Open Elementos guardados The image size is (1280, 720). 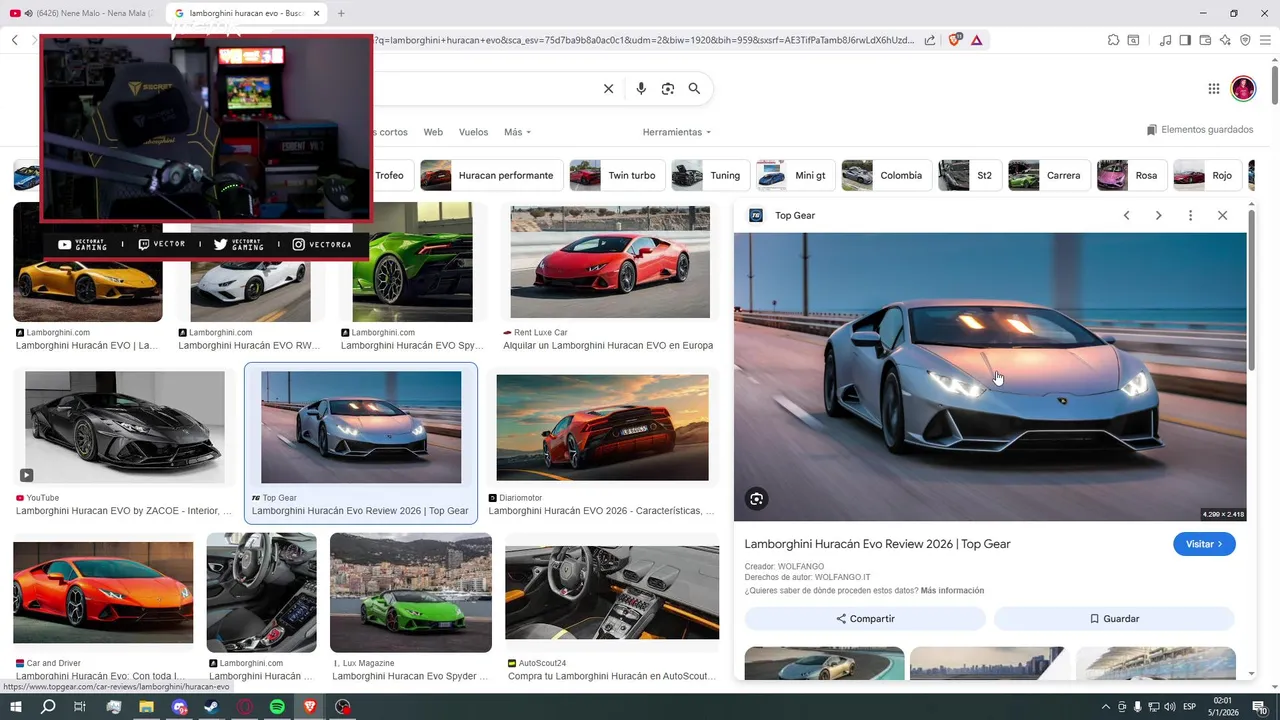point(1200,130)
